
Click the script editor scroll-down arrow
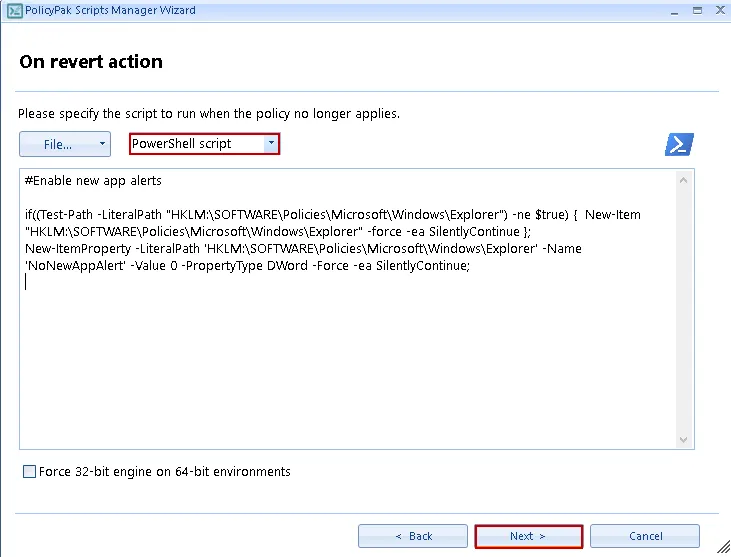click(x=683, y=440)
